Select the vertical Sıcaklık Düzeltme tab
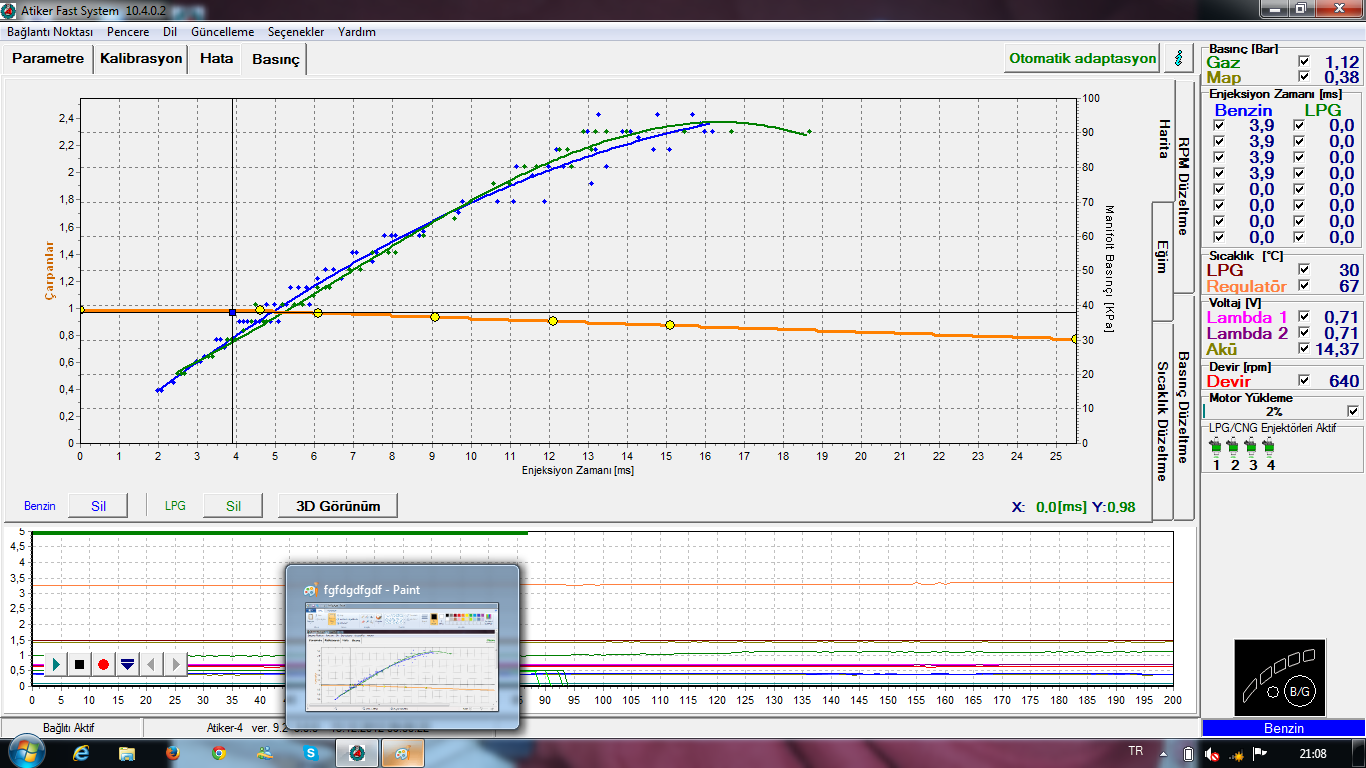This screenshot has height=768, width=1366. pos(1163,421)
